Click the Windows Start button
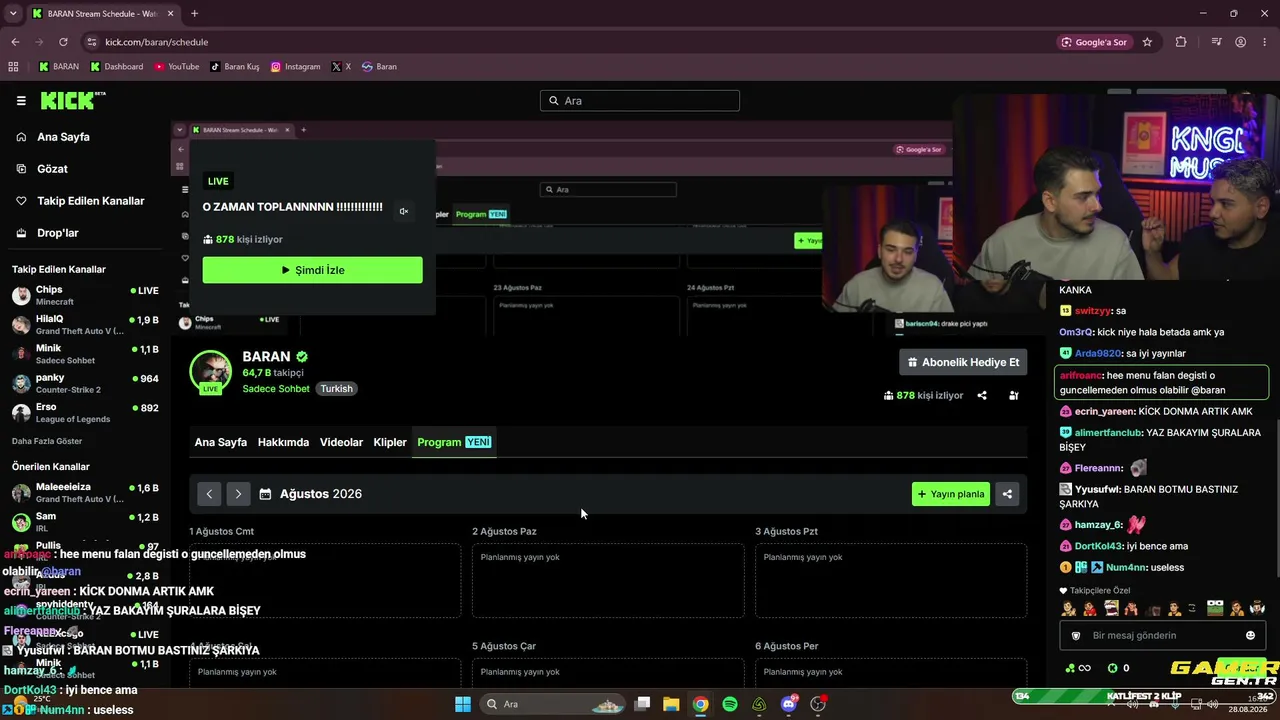Viewport: 1280px width, 720px height. point(463,704)
